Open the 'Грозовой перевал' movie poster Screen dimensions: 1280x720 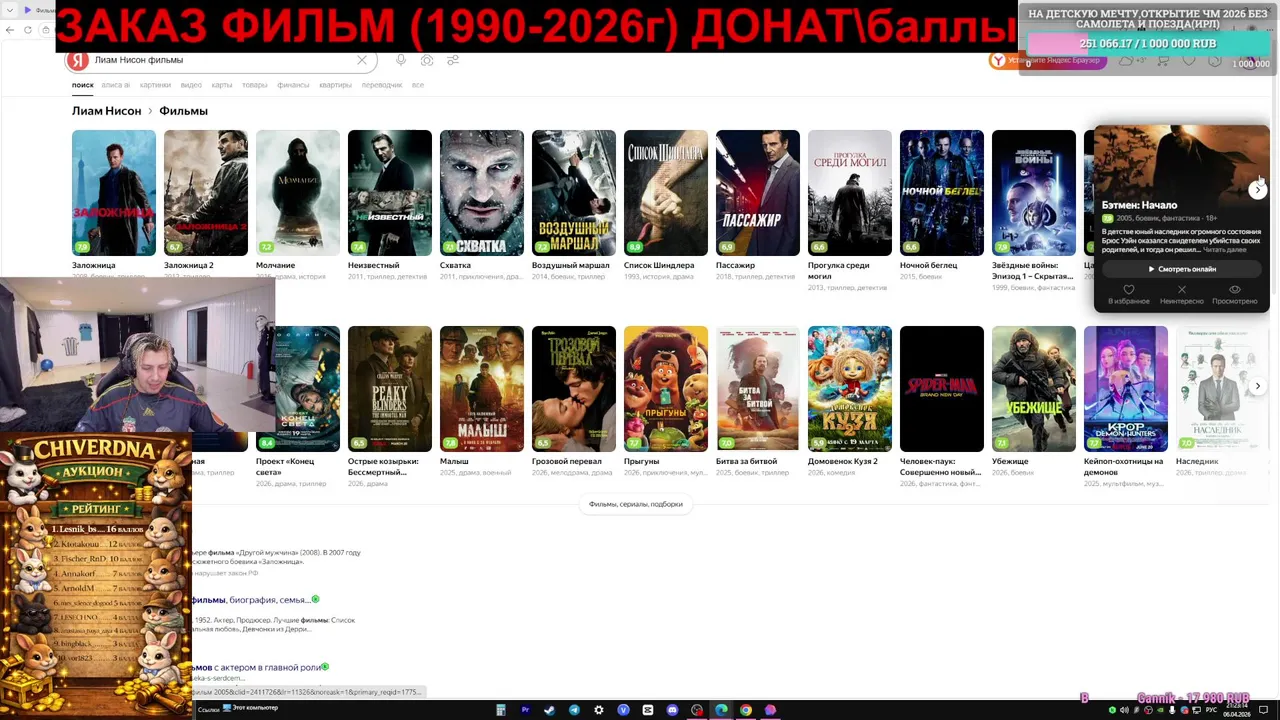click(x=574, y=389)
